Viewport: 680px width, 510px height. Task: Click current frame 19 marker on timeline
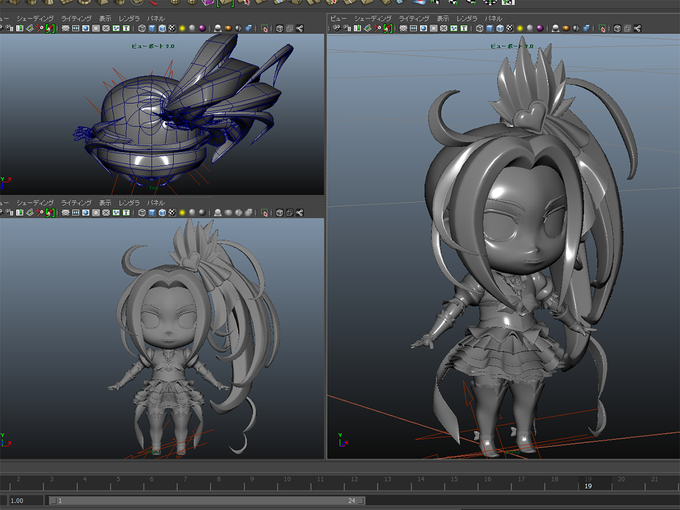[x=588, y=486]
